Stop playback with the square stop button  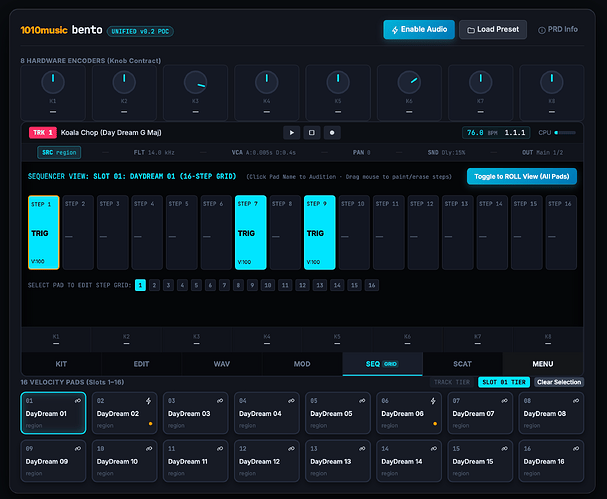click(312, 133)
